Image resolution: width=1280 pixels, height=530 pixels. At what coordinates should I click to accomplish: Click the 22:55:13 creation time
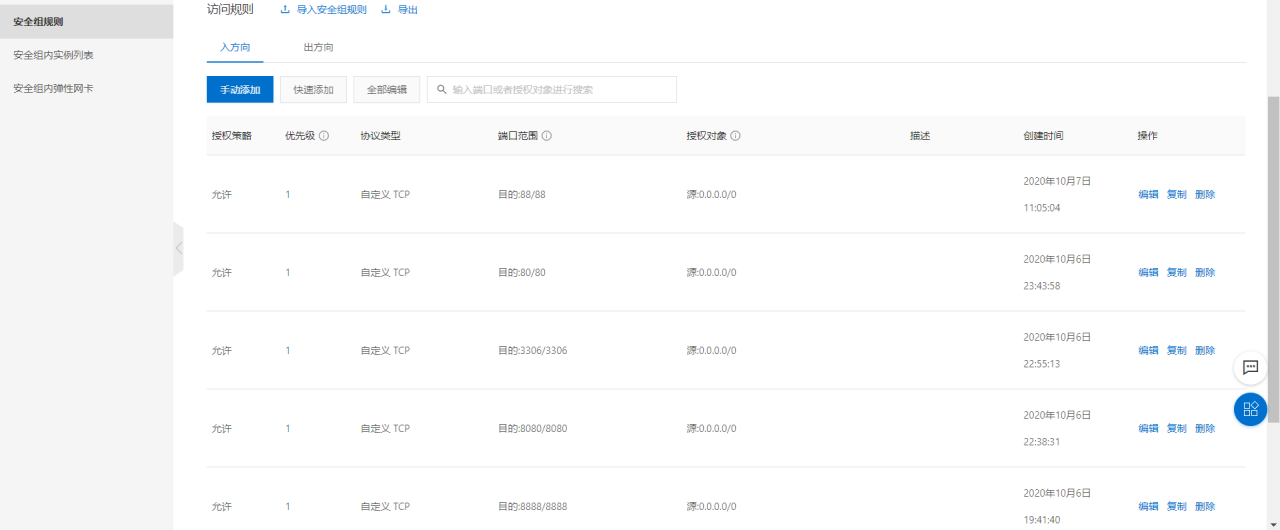coord(1042,364)
